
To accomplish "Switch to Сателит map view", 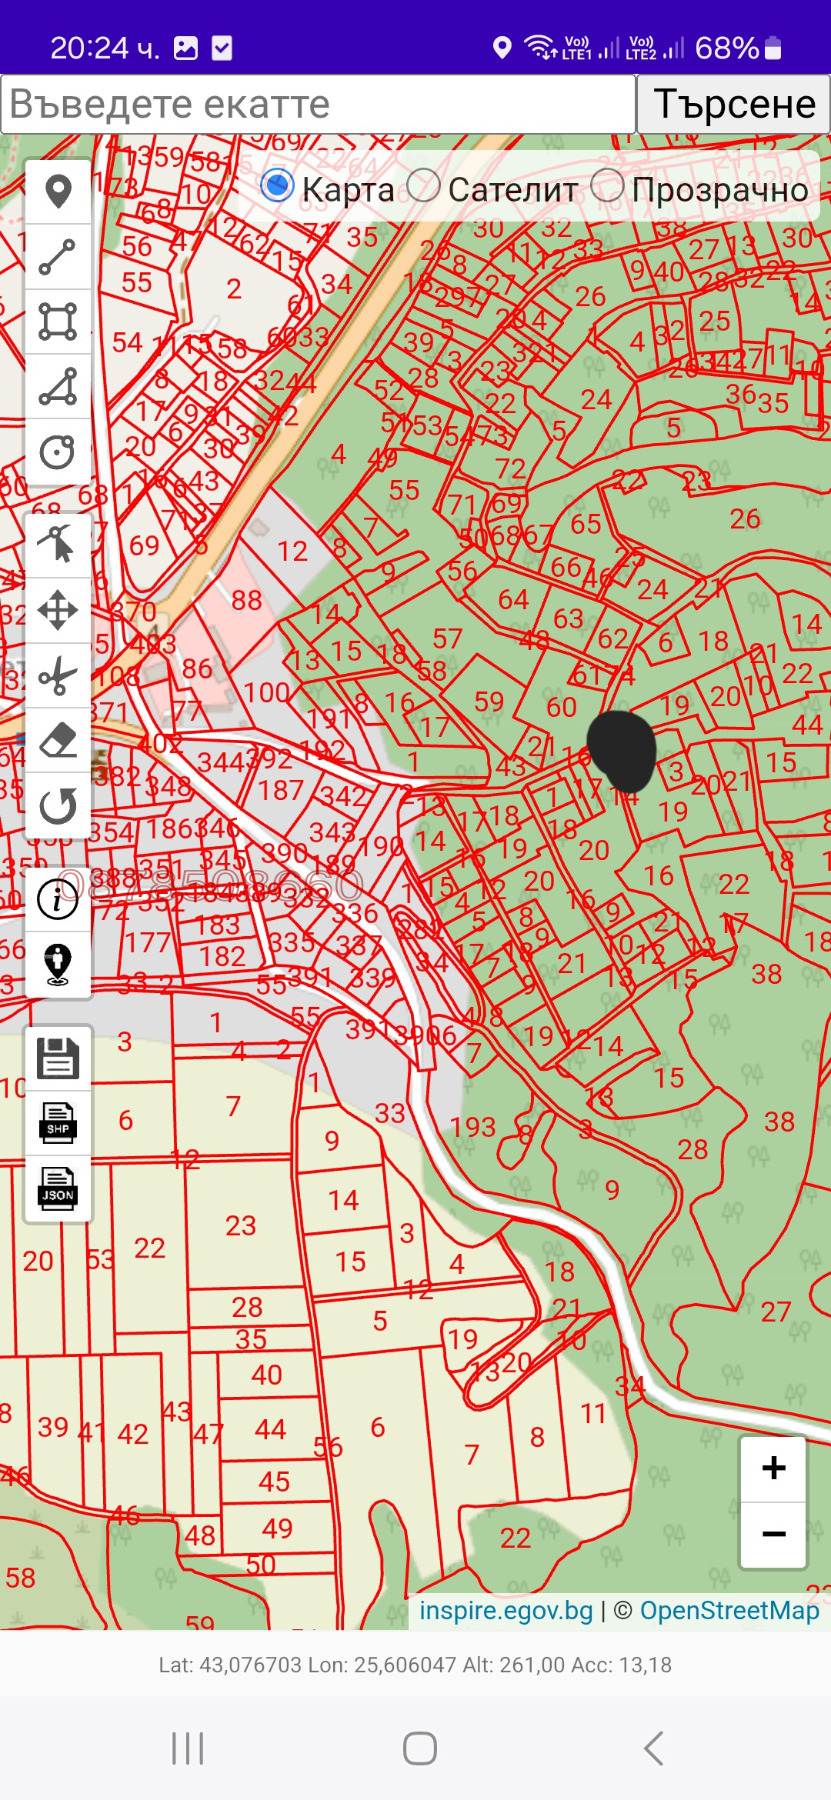I will (424, 186).
